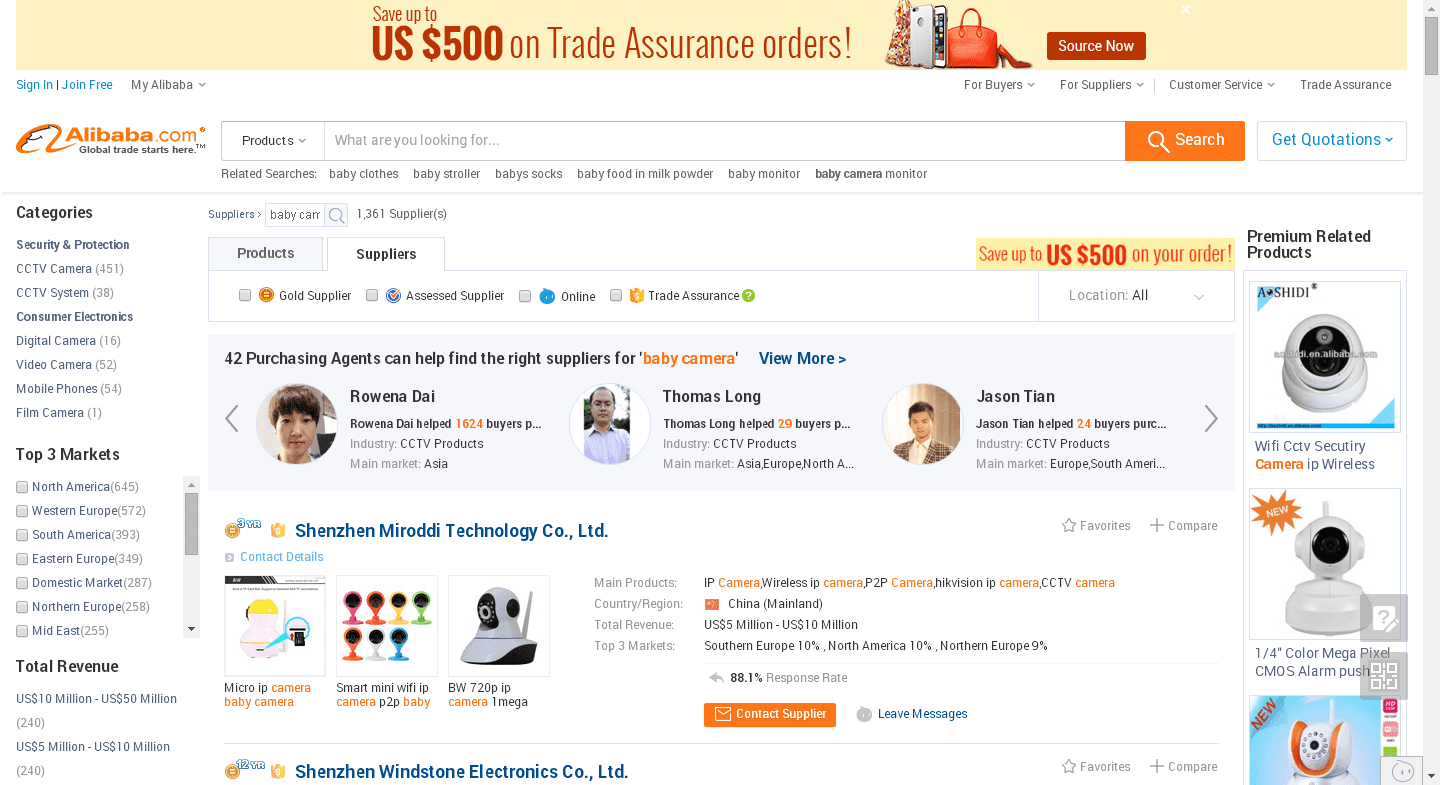
Task: Click the Trade Assurance help question icon
Action: pyautogui.click(x=749, y=296)
